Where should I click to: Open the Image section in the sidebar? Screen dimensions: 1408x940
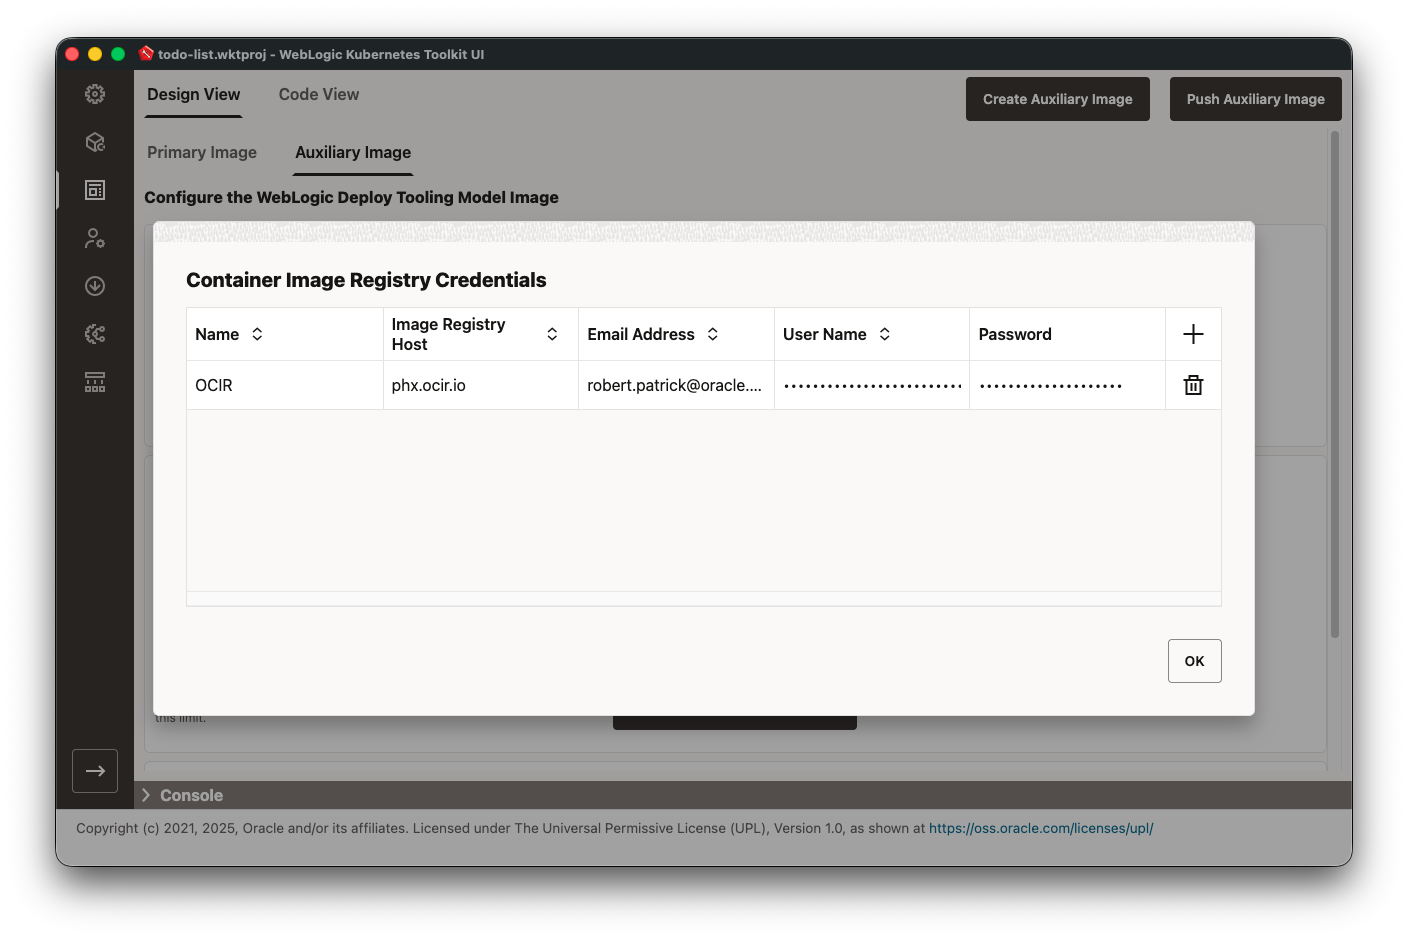[x=94, y=190]
